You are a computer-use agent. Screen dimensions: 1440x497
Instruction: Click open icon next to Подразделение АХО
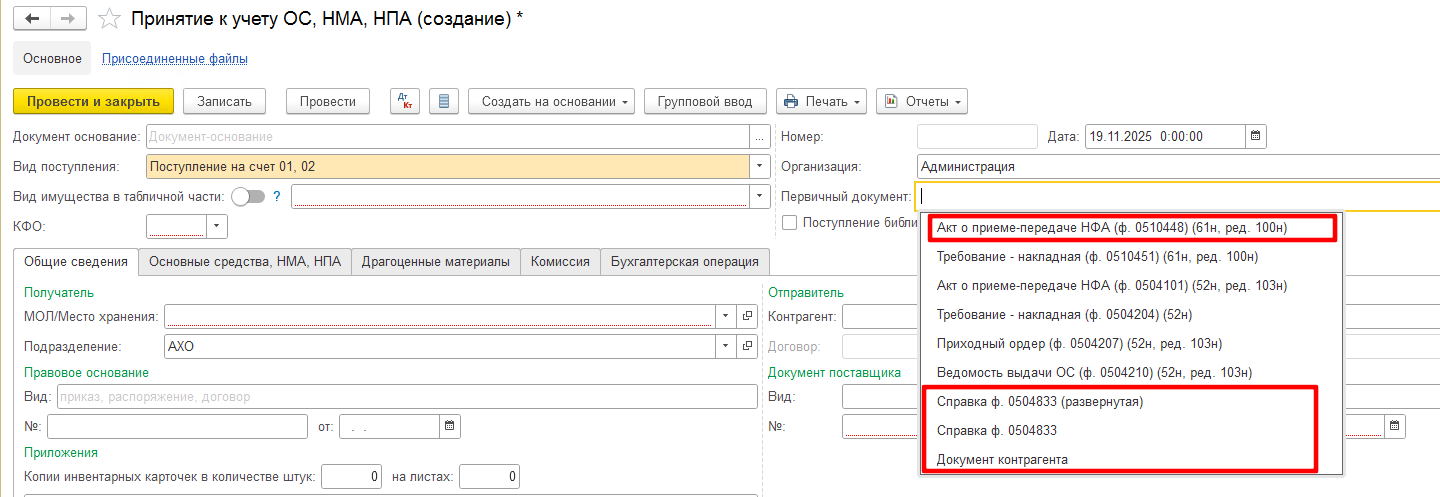[x=747, y=347]
